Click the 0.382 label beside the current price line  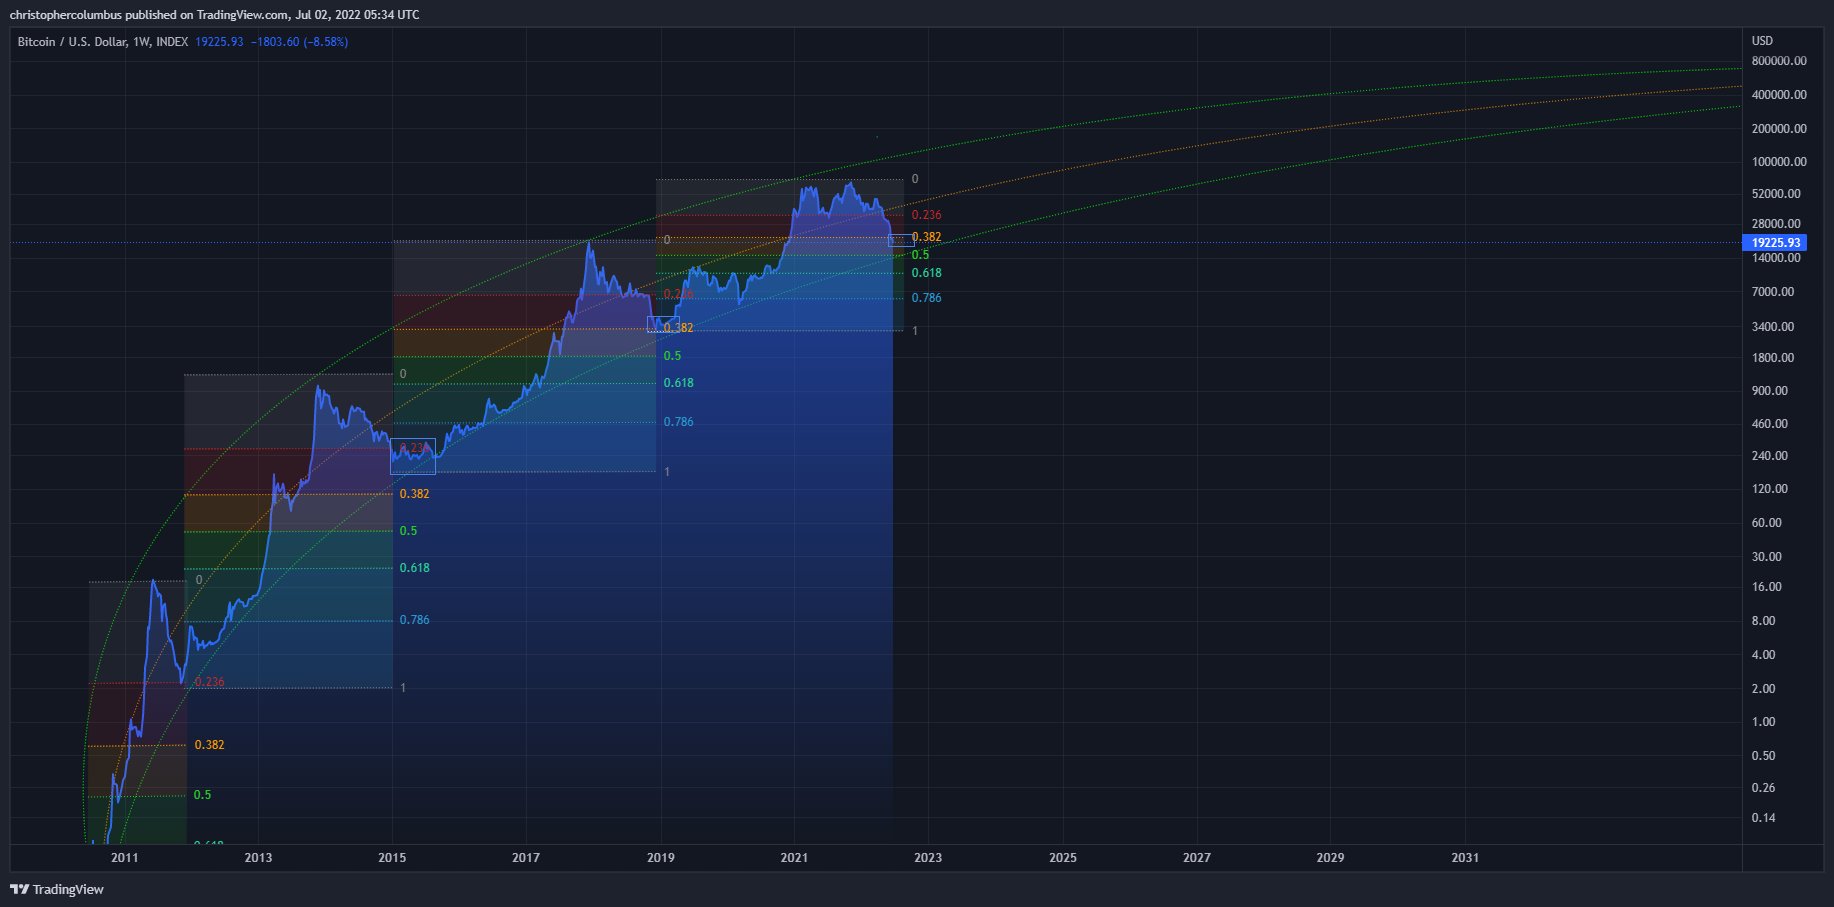926,237
